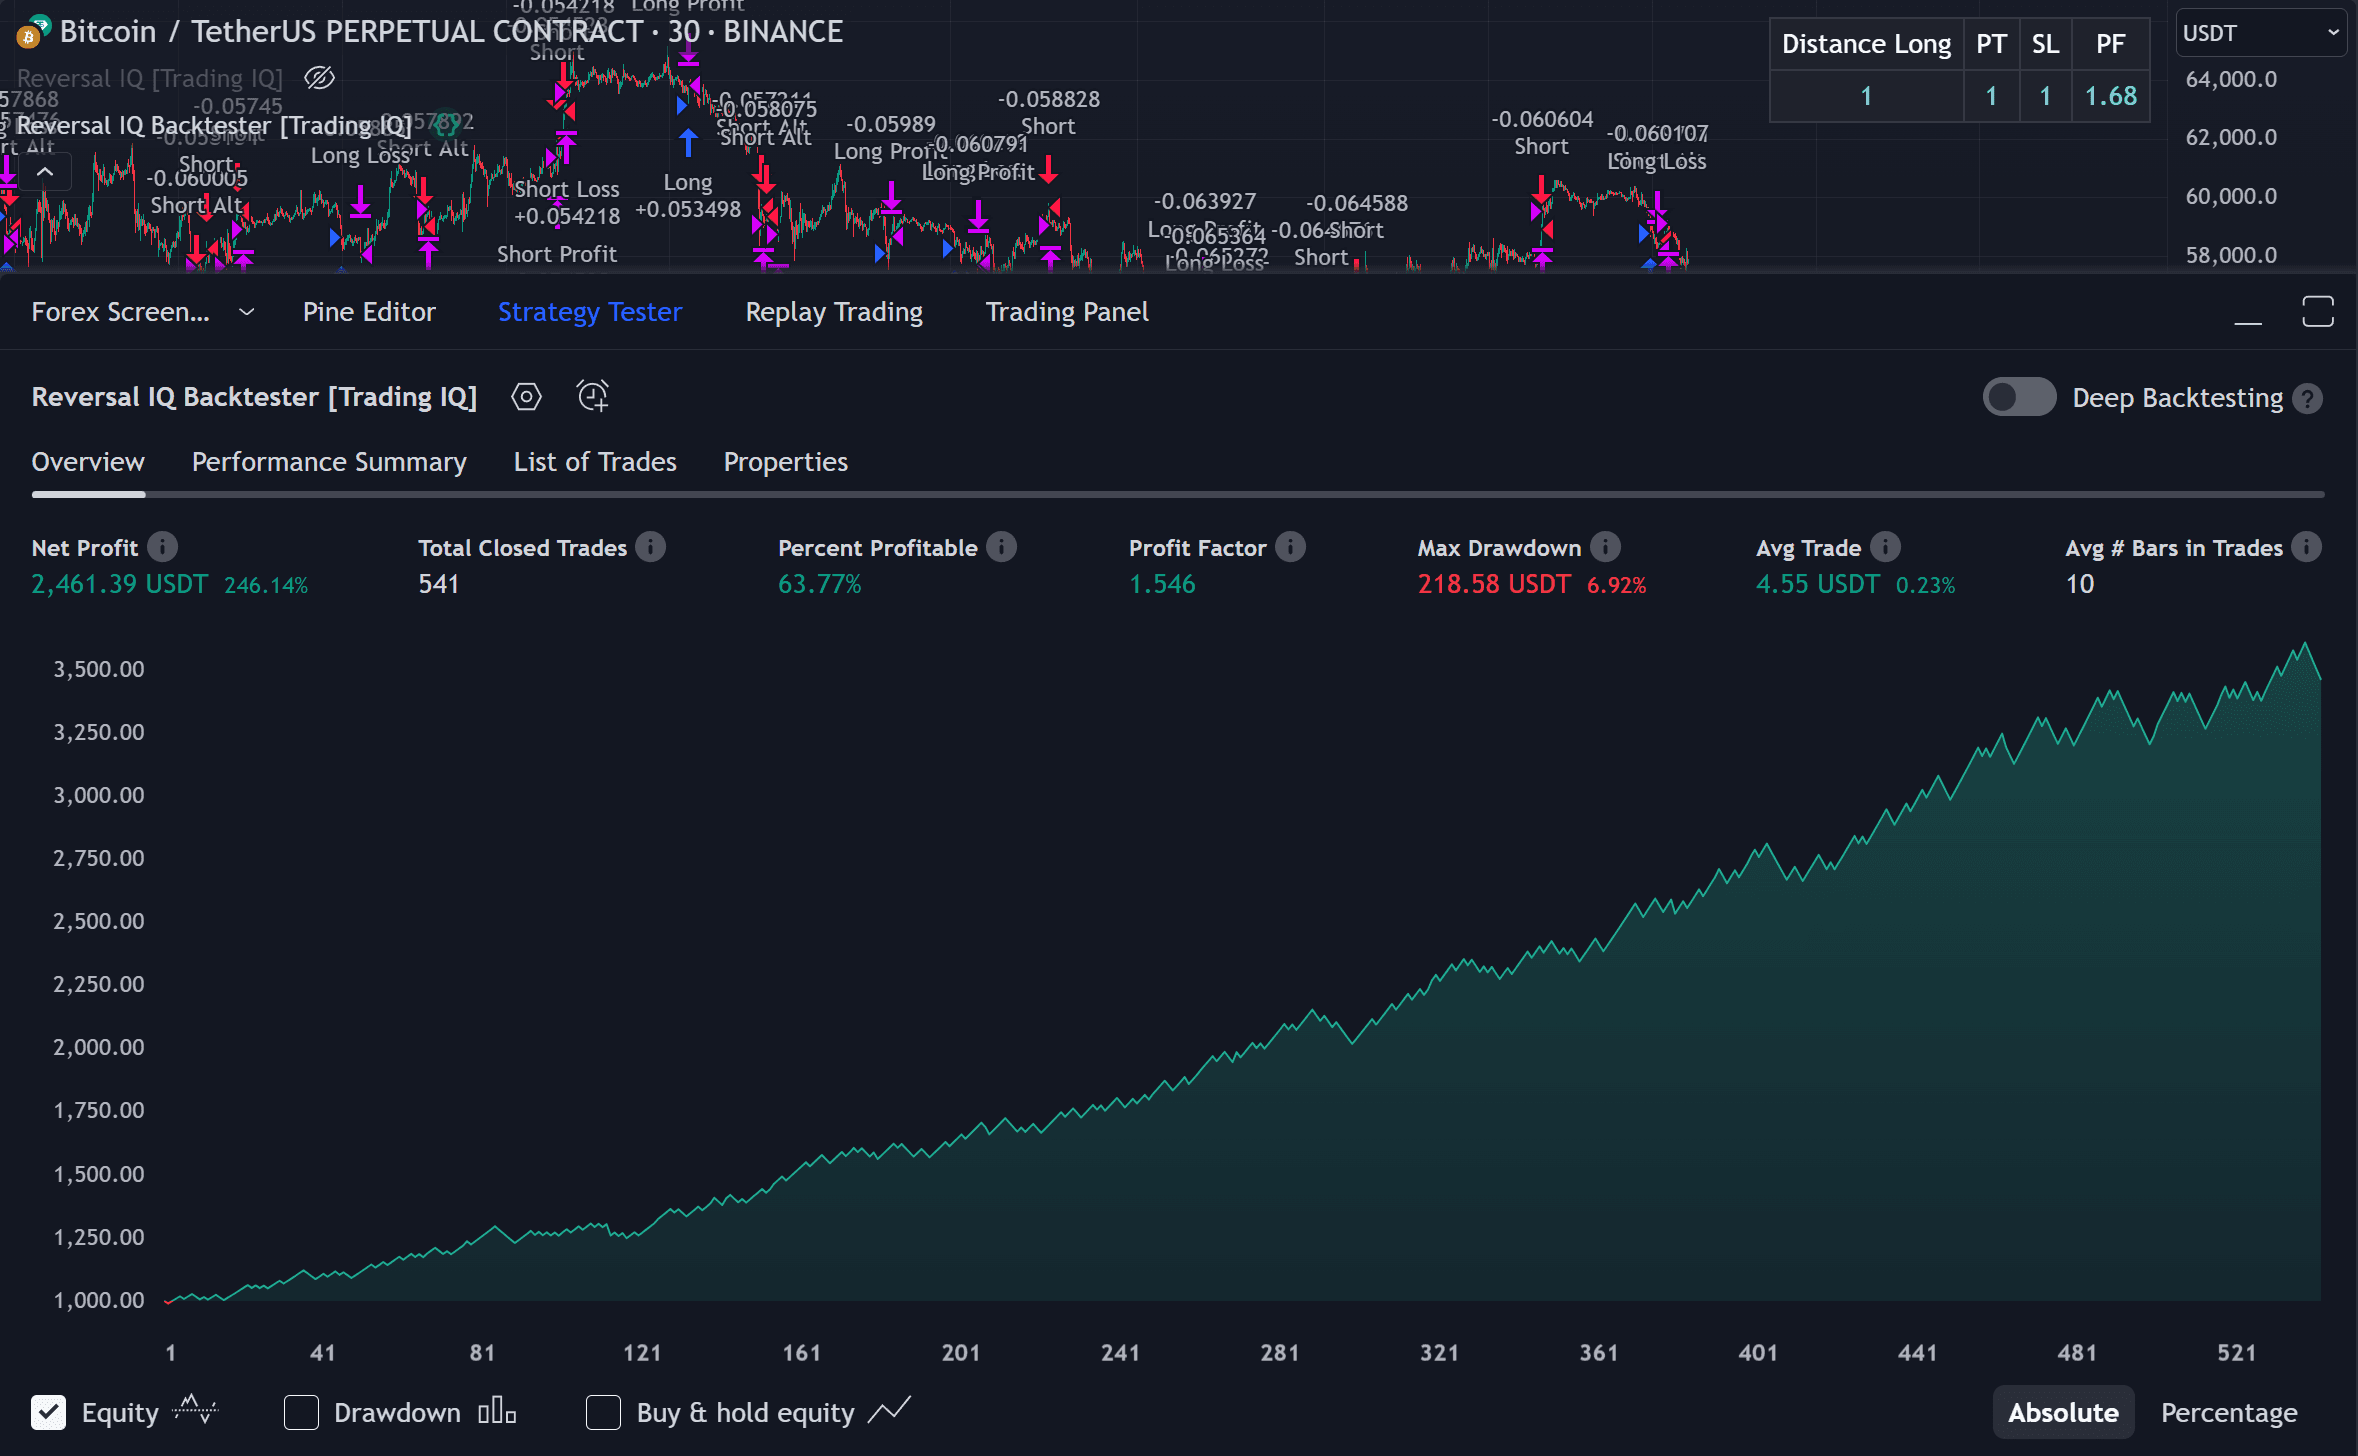Open the Trading Panel tab

(x=1067, y=312)
